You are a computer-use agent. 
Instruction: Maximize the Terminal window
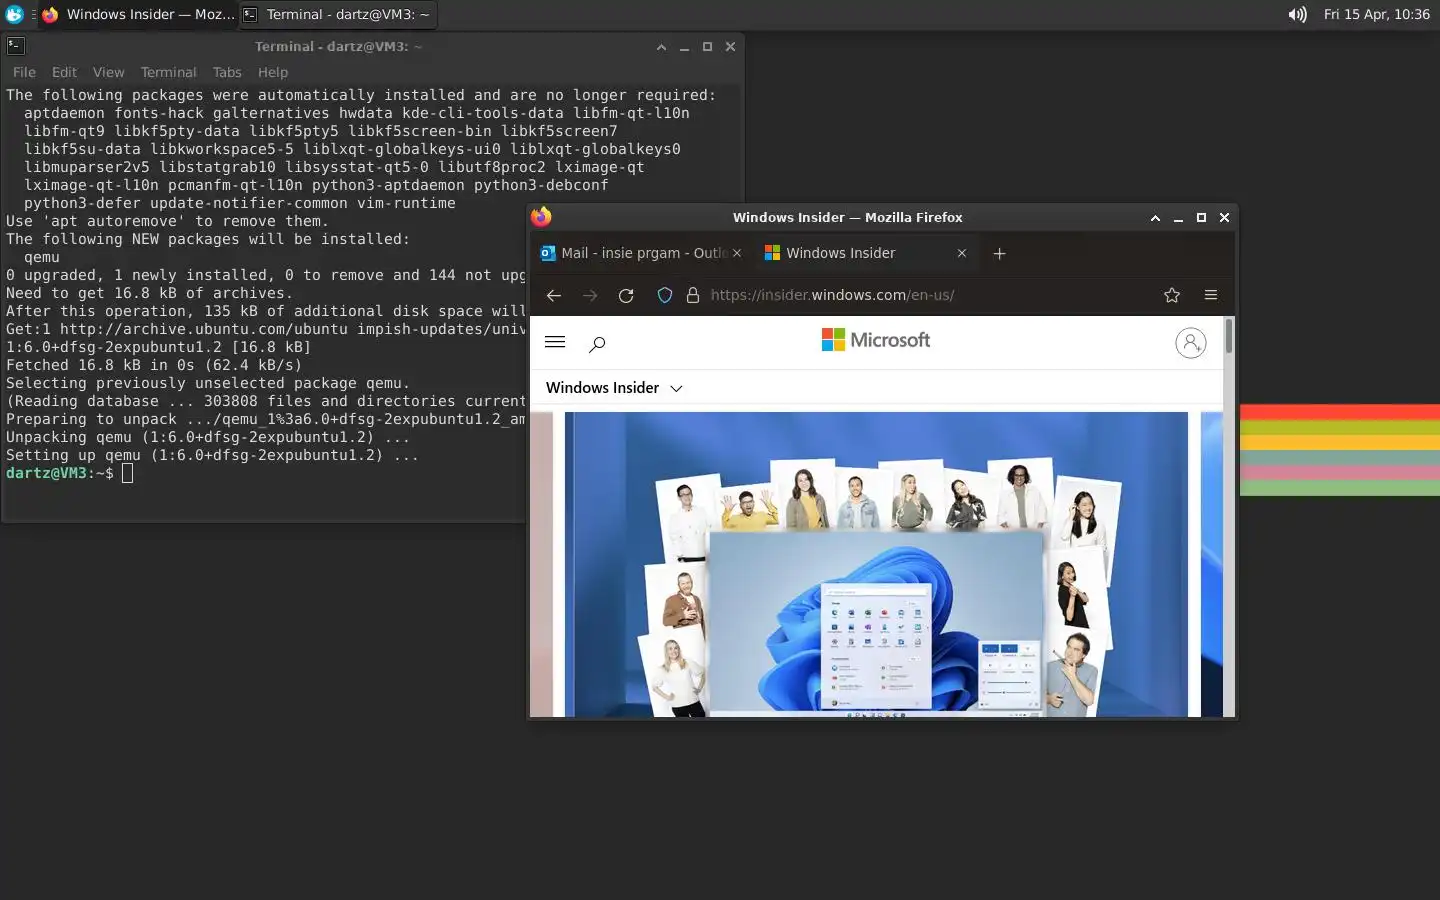tap(707, 47)
